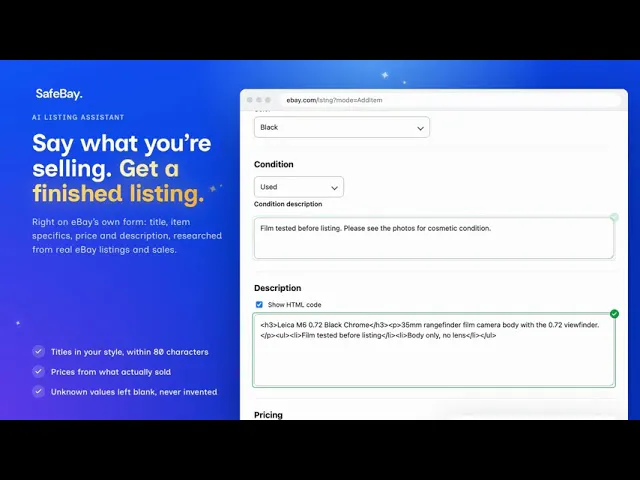
Task: Click the 'Unknown values left blank, never invented' text
Action: pyautogui.click(x=134, y=392)
